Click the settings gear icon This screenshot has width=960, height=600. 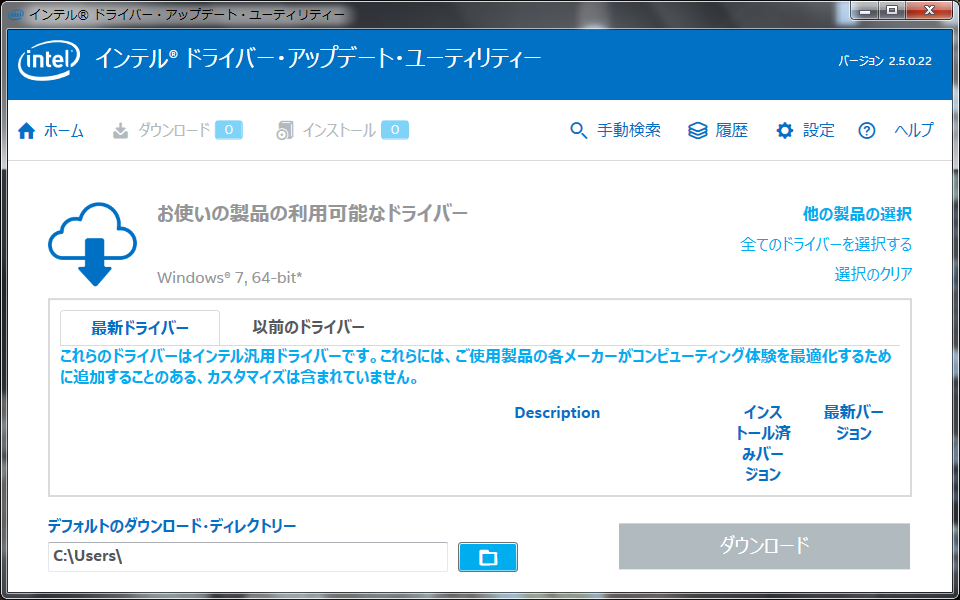(x=785, y=130)
